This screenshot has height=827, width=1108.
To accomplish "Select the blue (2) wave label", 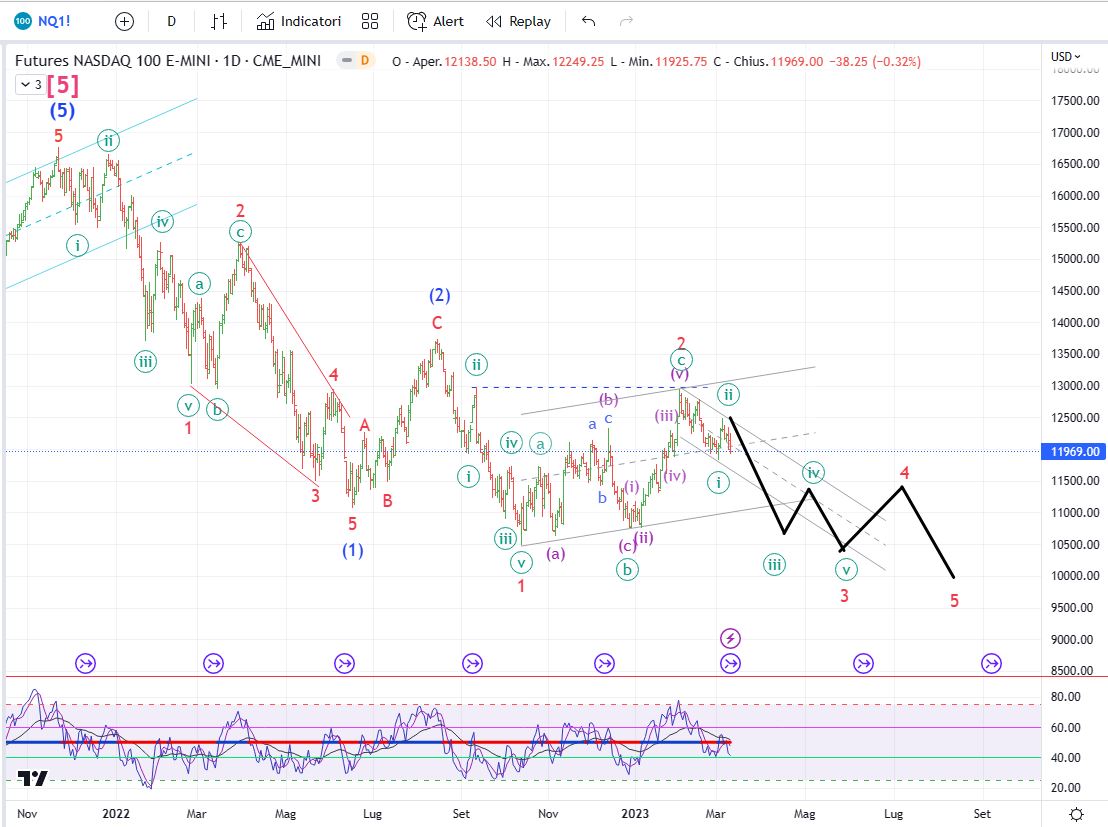I will point(440,295).
